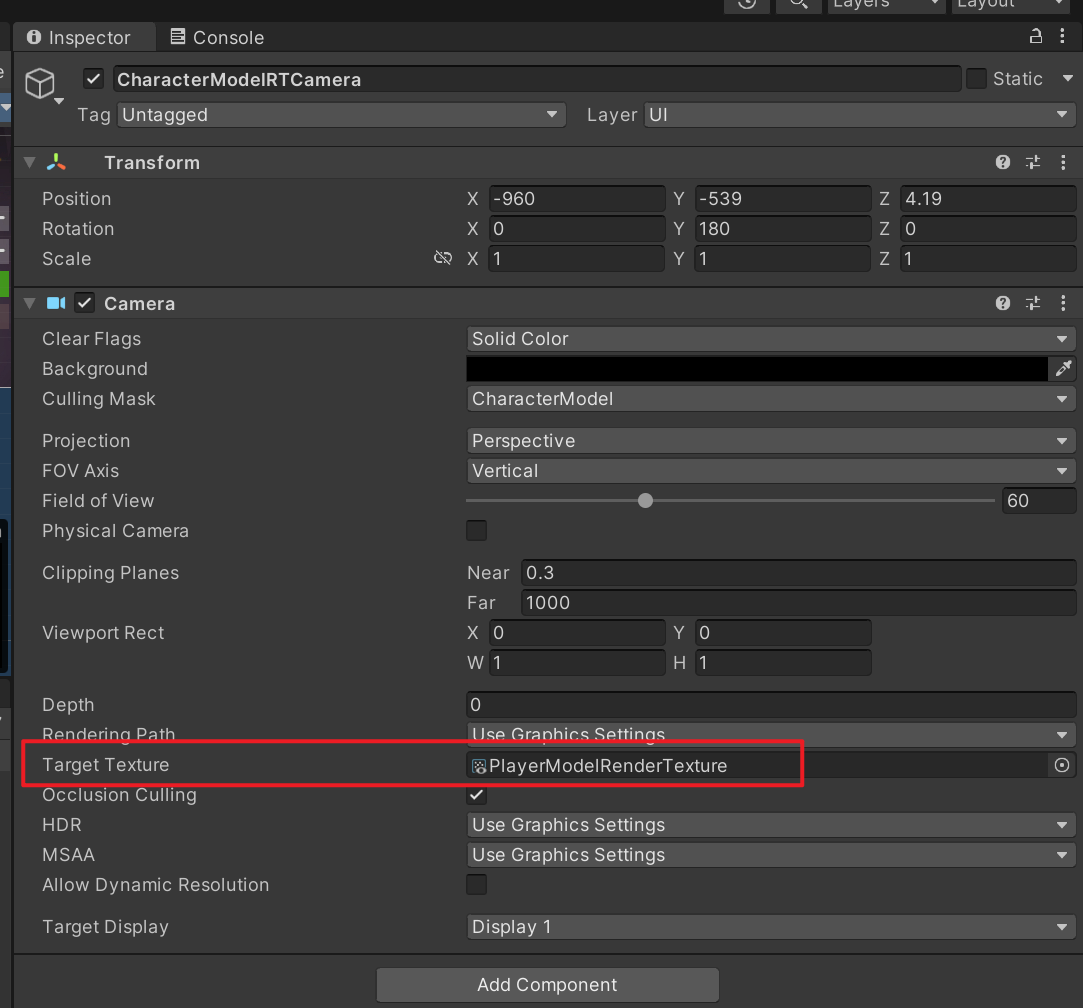Open the Culling Mask dropdown
1083x1008 pixels.
(x=770, y=399)
